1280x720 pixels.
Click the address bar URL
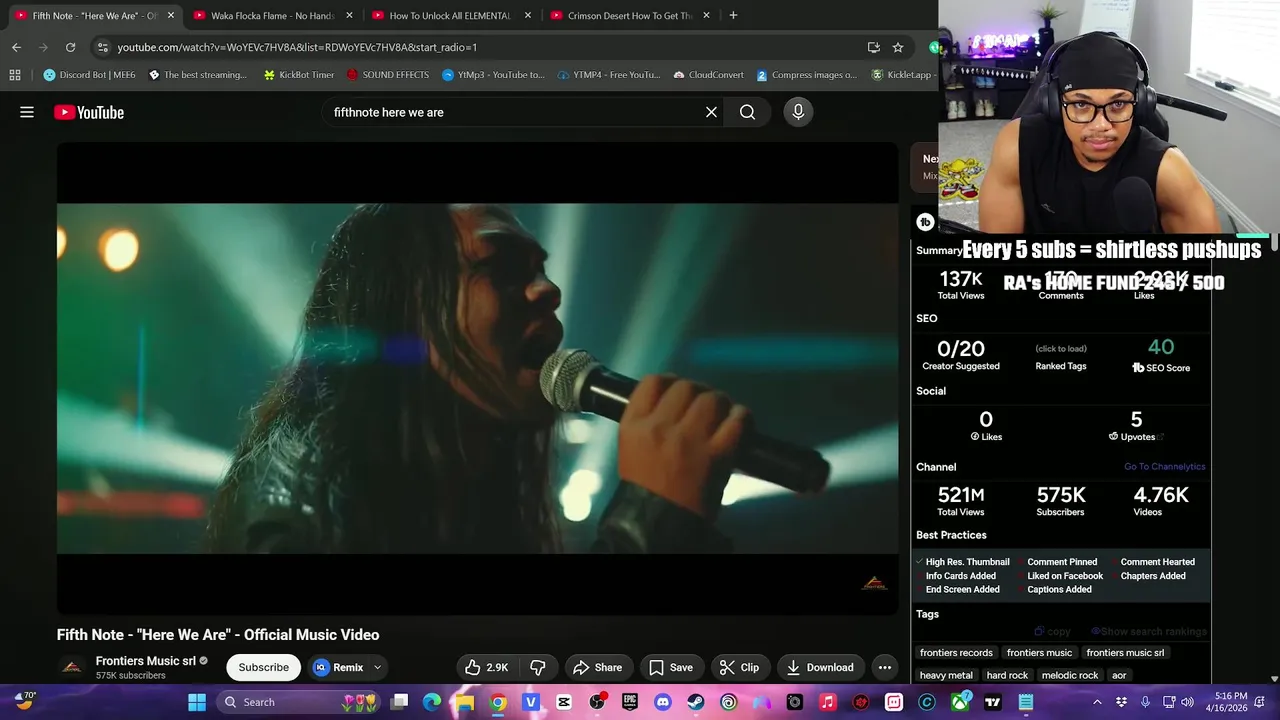297,47
